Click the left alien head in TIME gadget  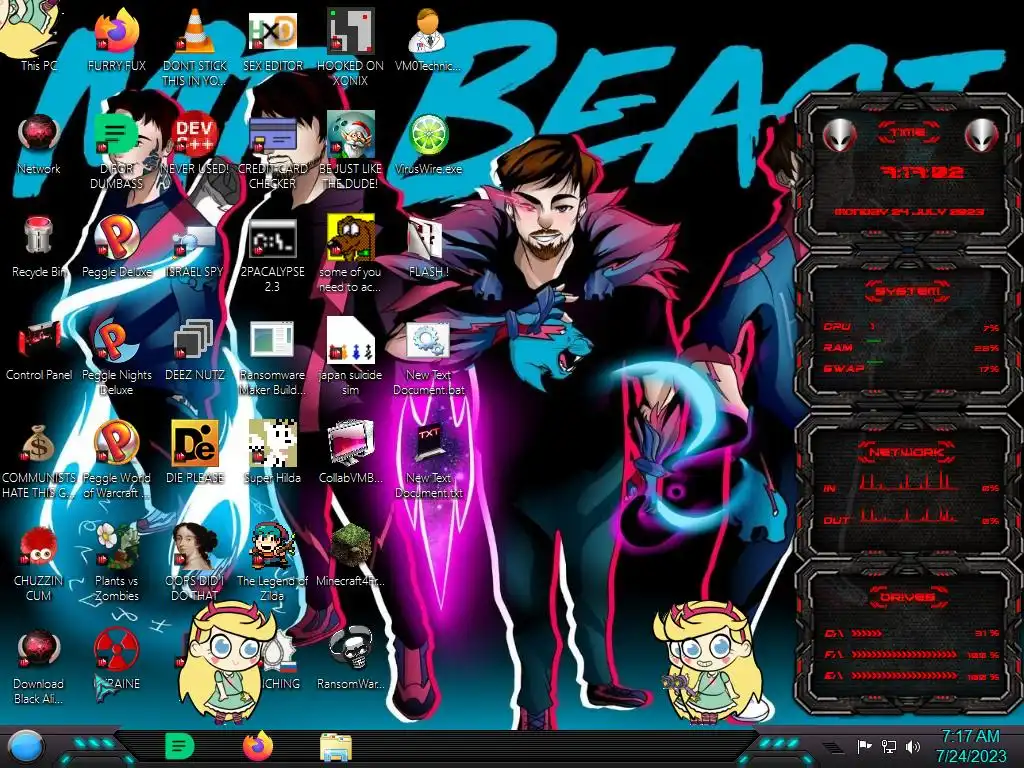(839, 136)
